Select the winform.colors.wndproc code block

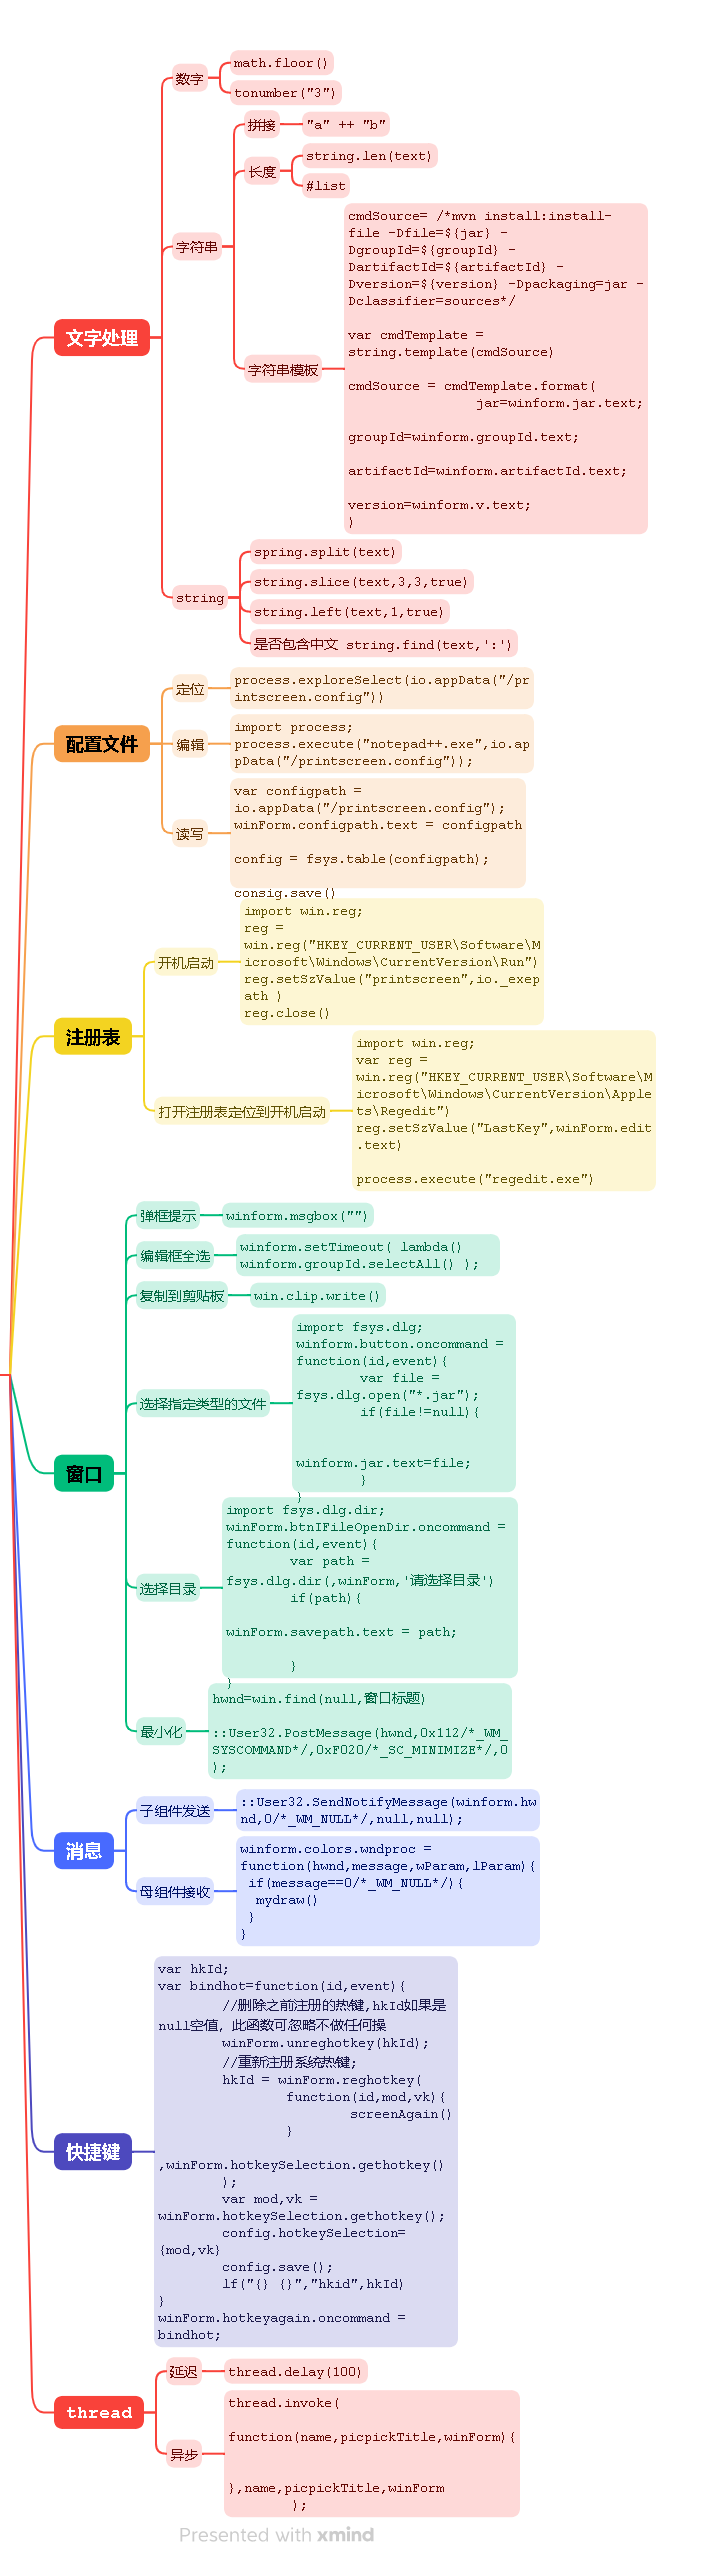click(388, 1892)
